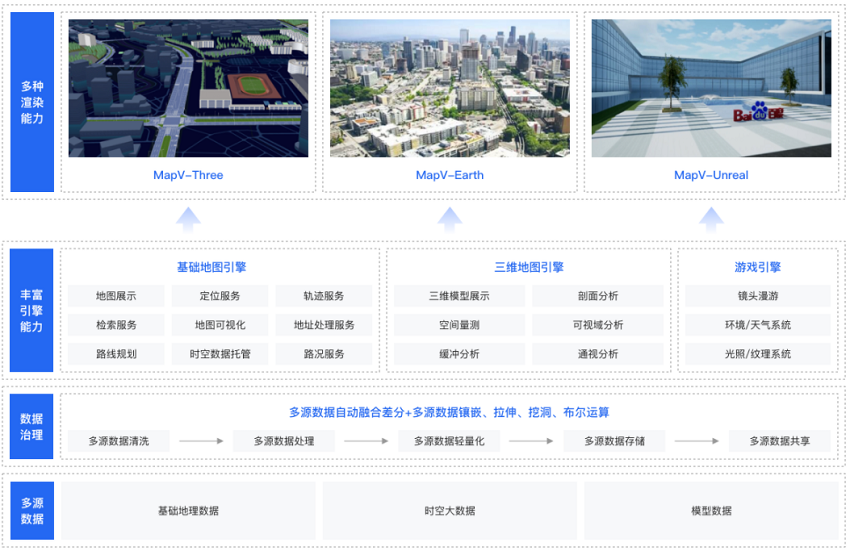Select the 多种渲染能力 blue side label
Screen dimensions: 850x551
(x=32, y=102)
